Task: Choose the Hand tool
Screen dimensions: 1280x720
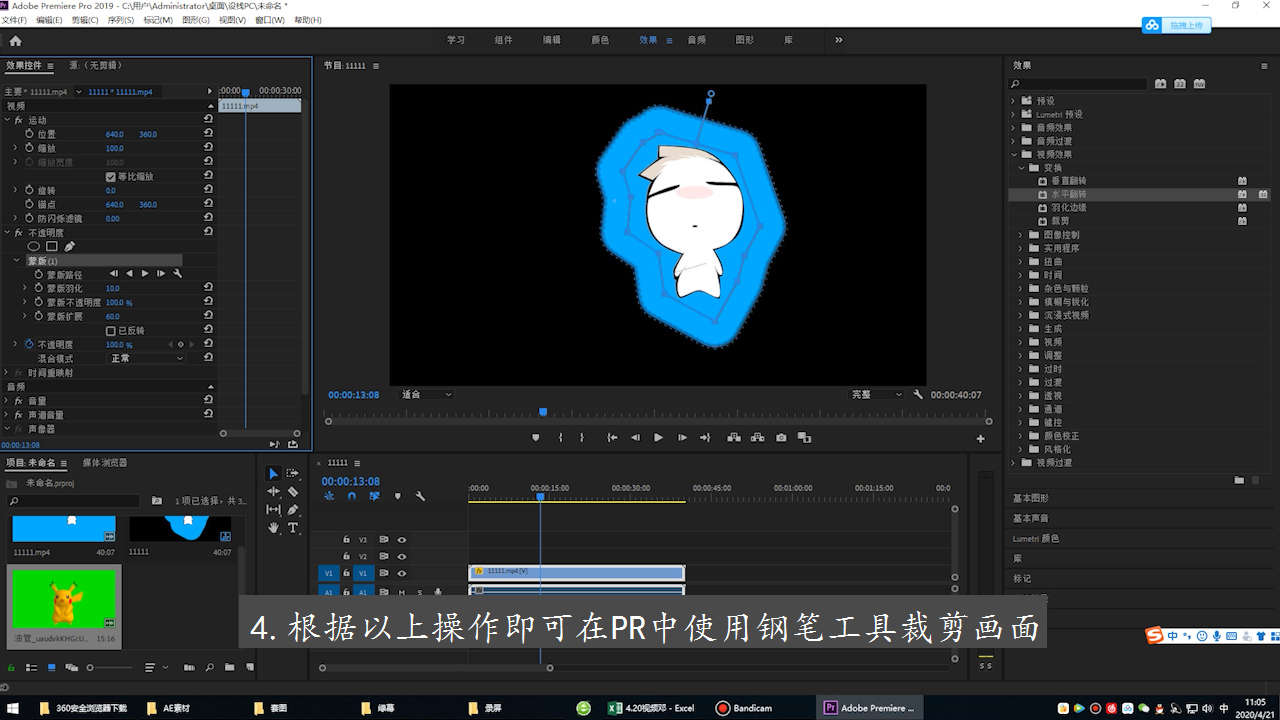Action: point(273,527)
